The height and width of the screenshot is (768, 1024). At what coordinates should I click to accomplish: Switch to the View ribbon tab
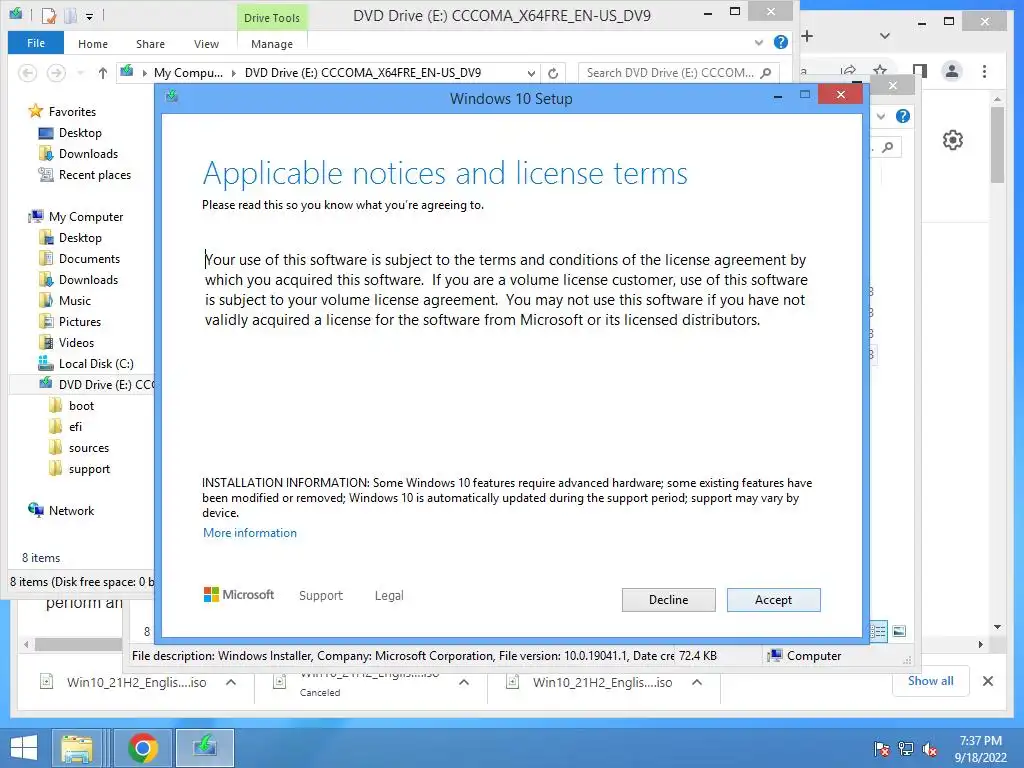tap(206, 44)
